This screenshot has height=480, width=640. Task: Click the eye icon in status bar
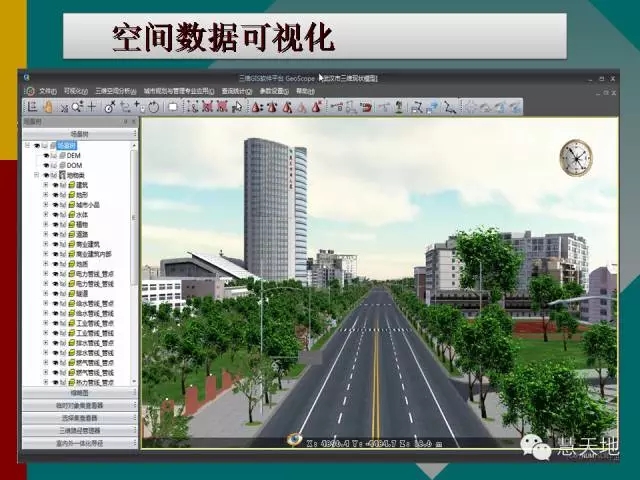click(295, 438)
